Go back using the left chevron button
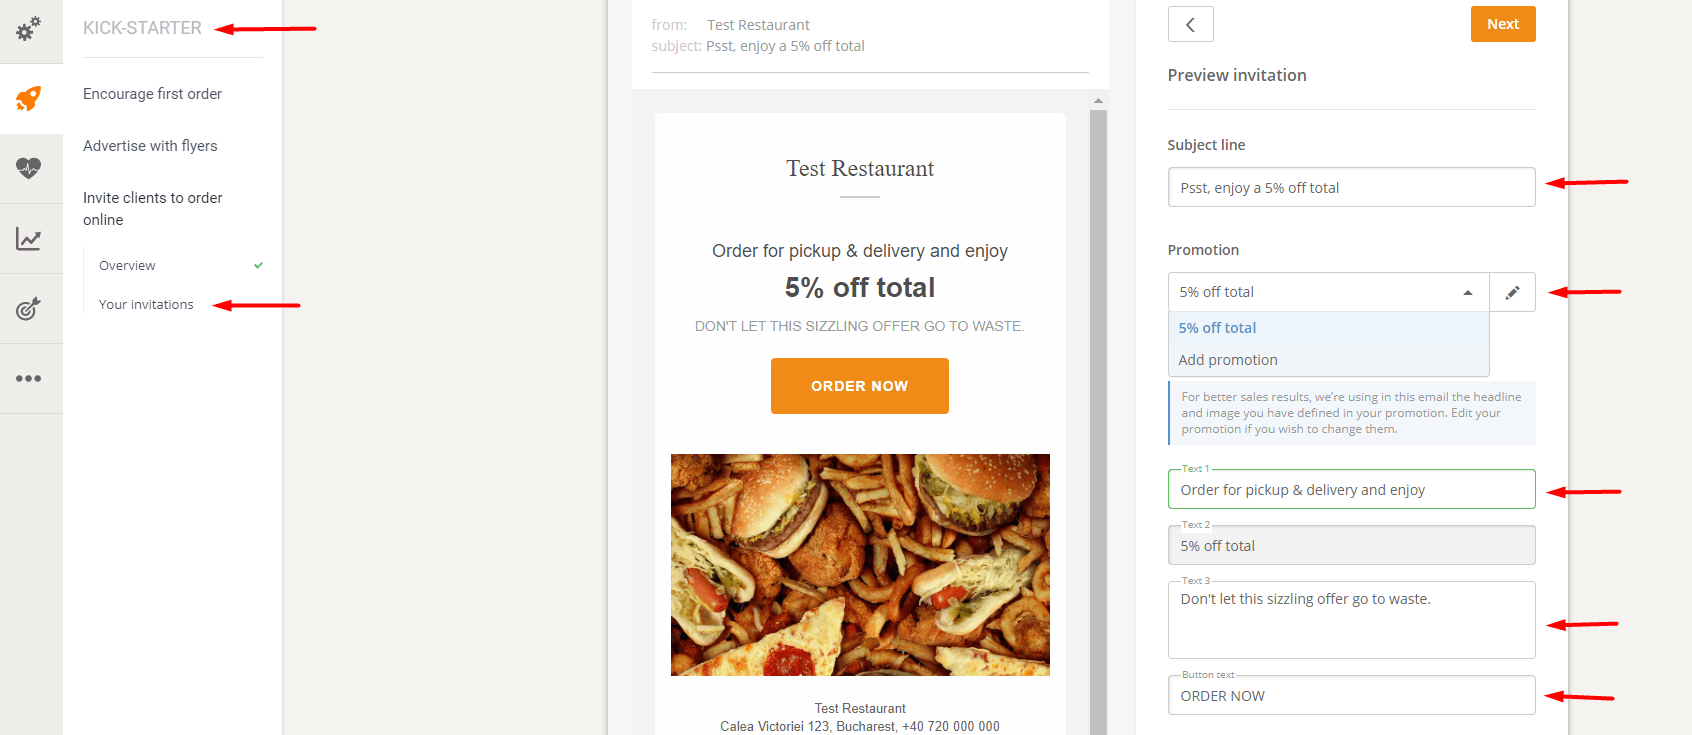The height and width of the screenshot is (735, 1692). click(1190, 25)
